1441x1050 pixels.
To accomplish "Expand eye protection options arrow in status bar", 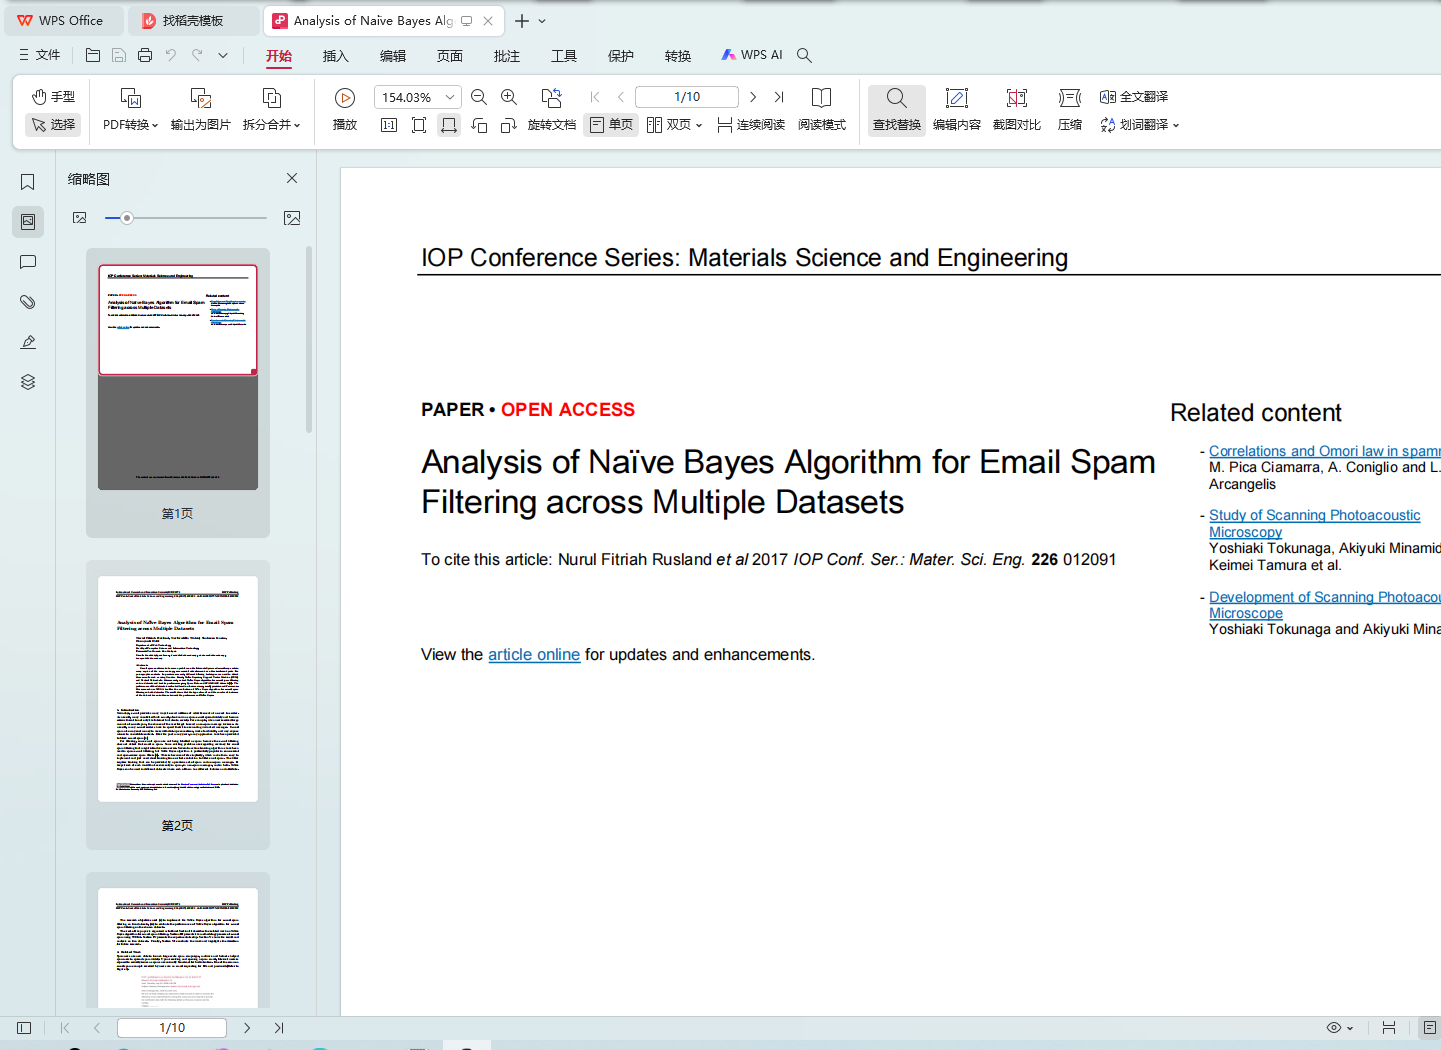I will 1350,1028.
